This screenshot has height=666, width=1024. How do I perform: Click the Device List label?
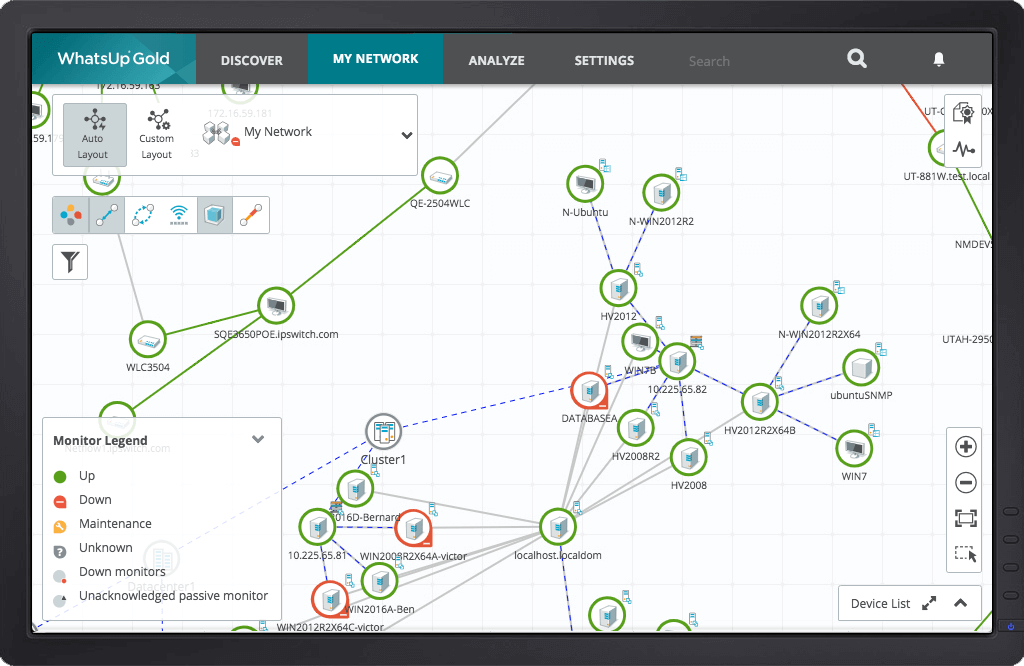coord(880,604)
